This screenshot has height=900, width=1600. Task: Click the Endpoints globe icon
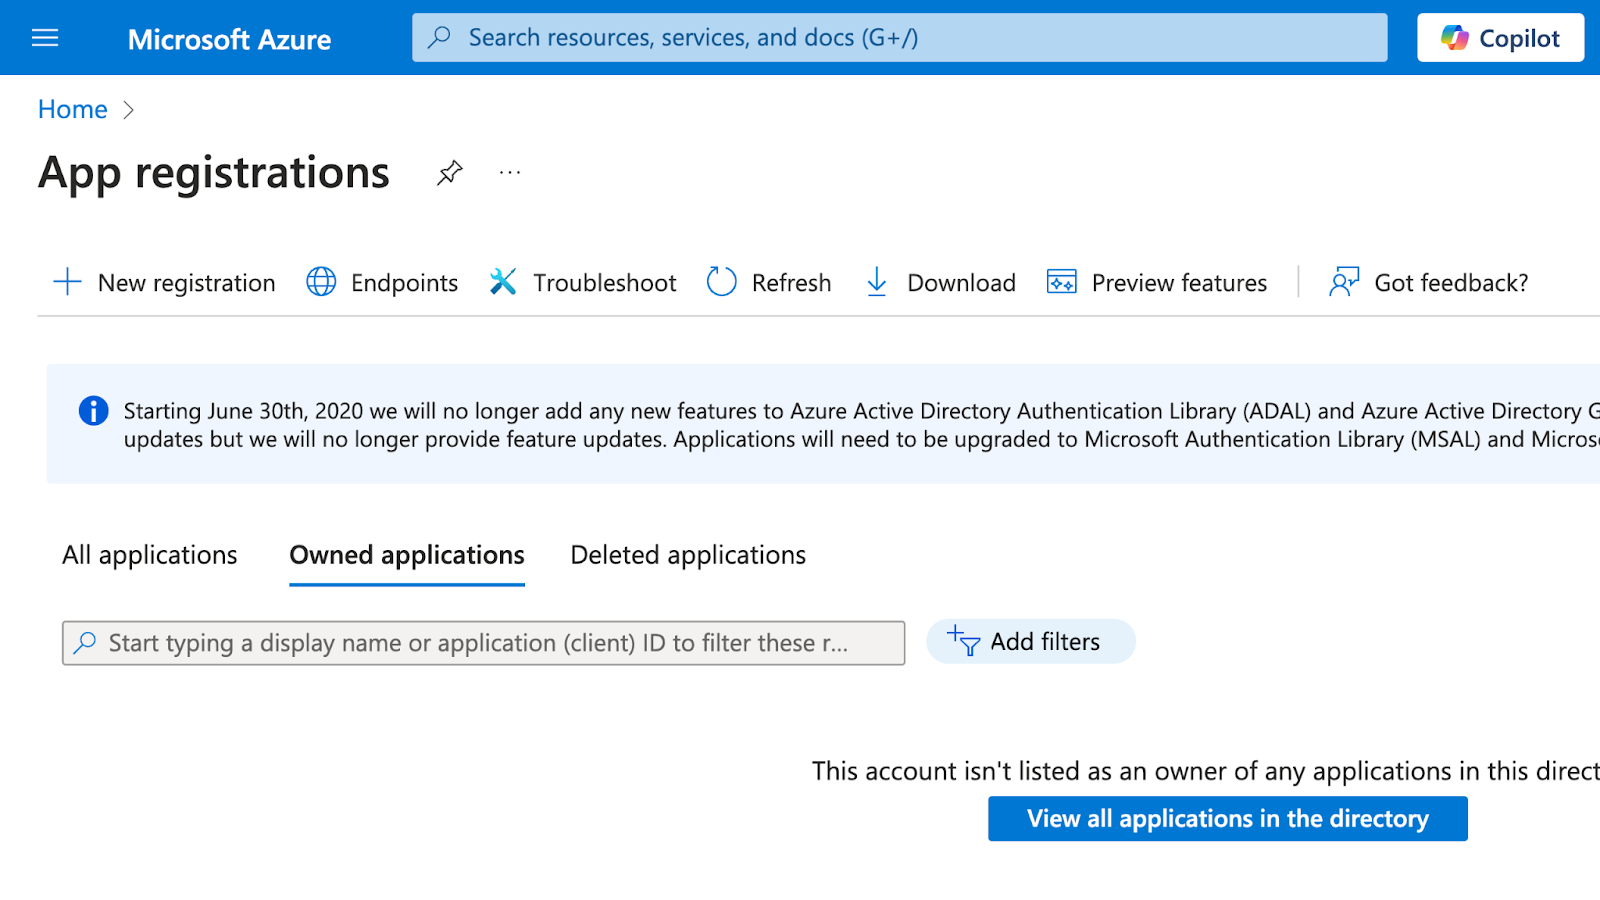pos(321,282)
